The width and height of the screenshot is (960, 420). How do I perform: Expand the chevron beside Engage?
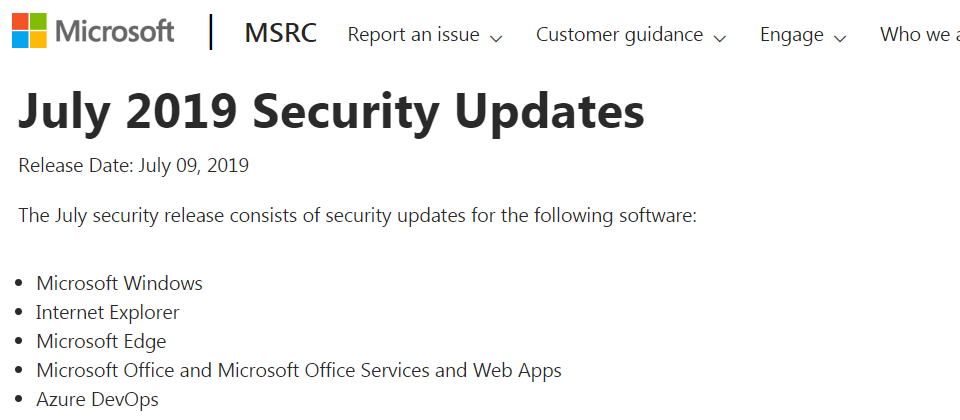[x=841, y=38]
